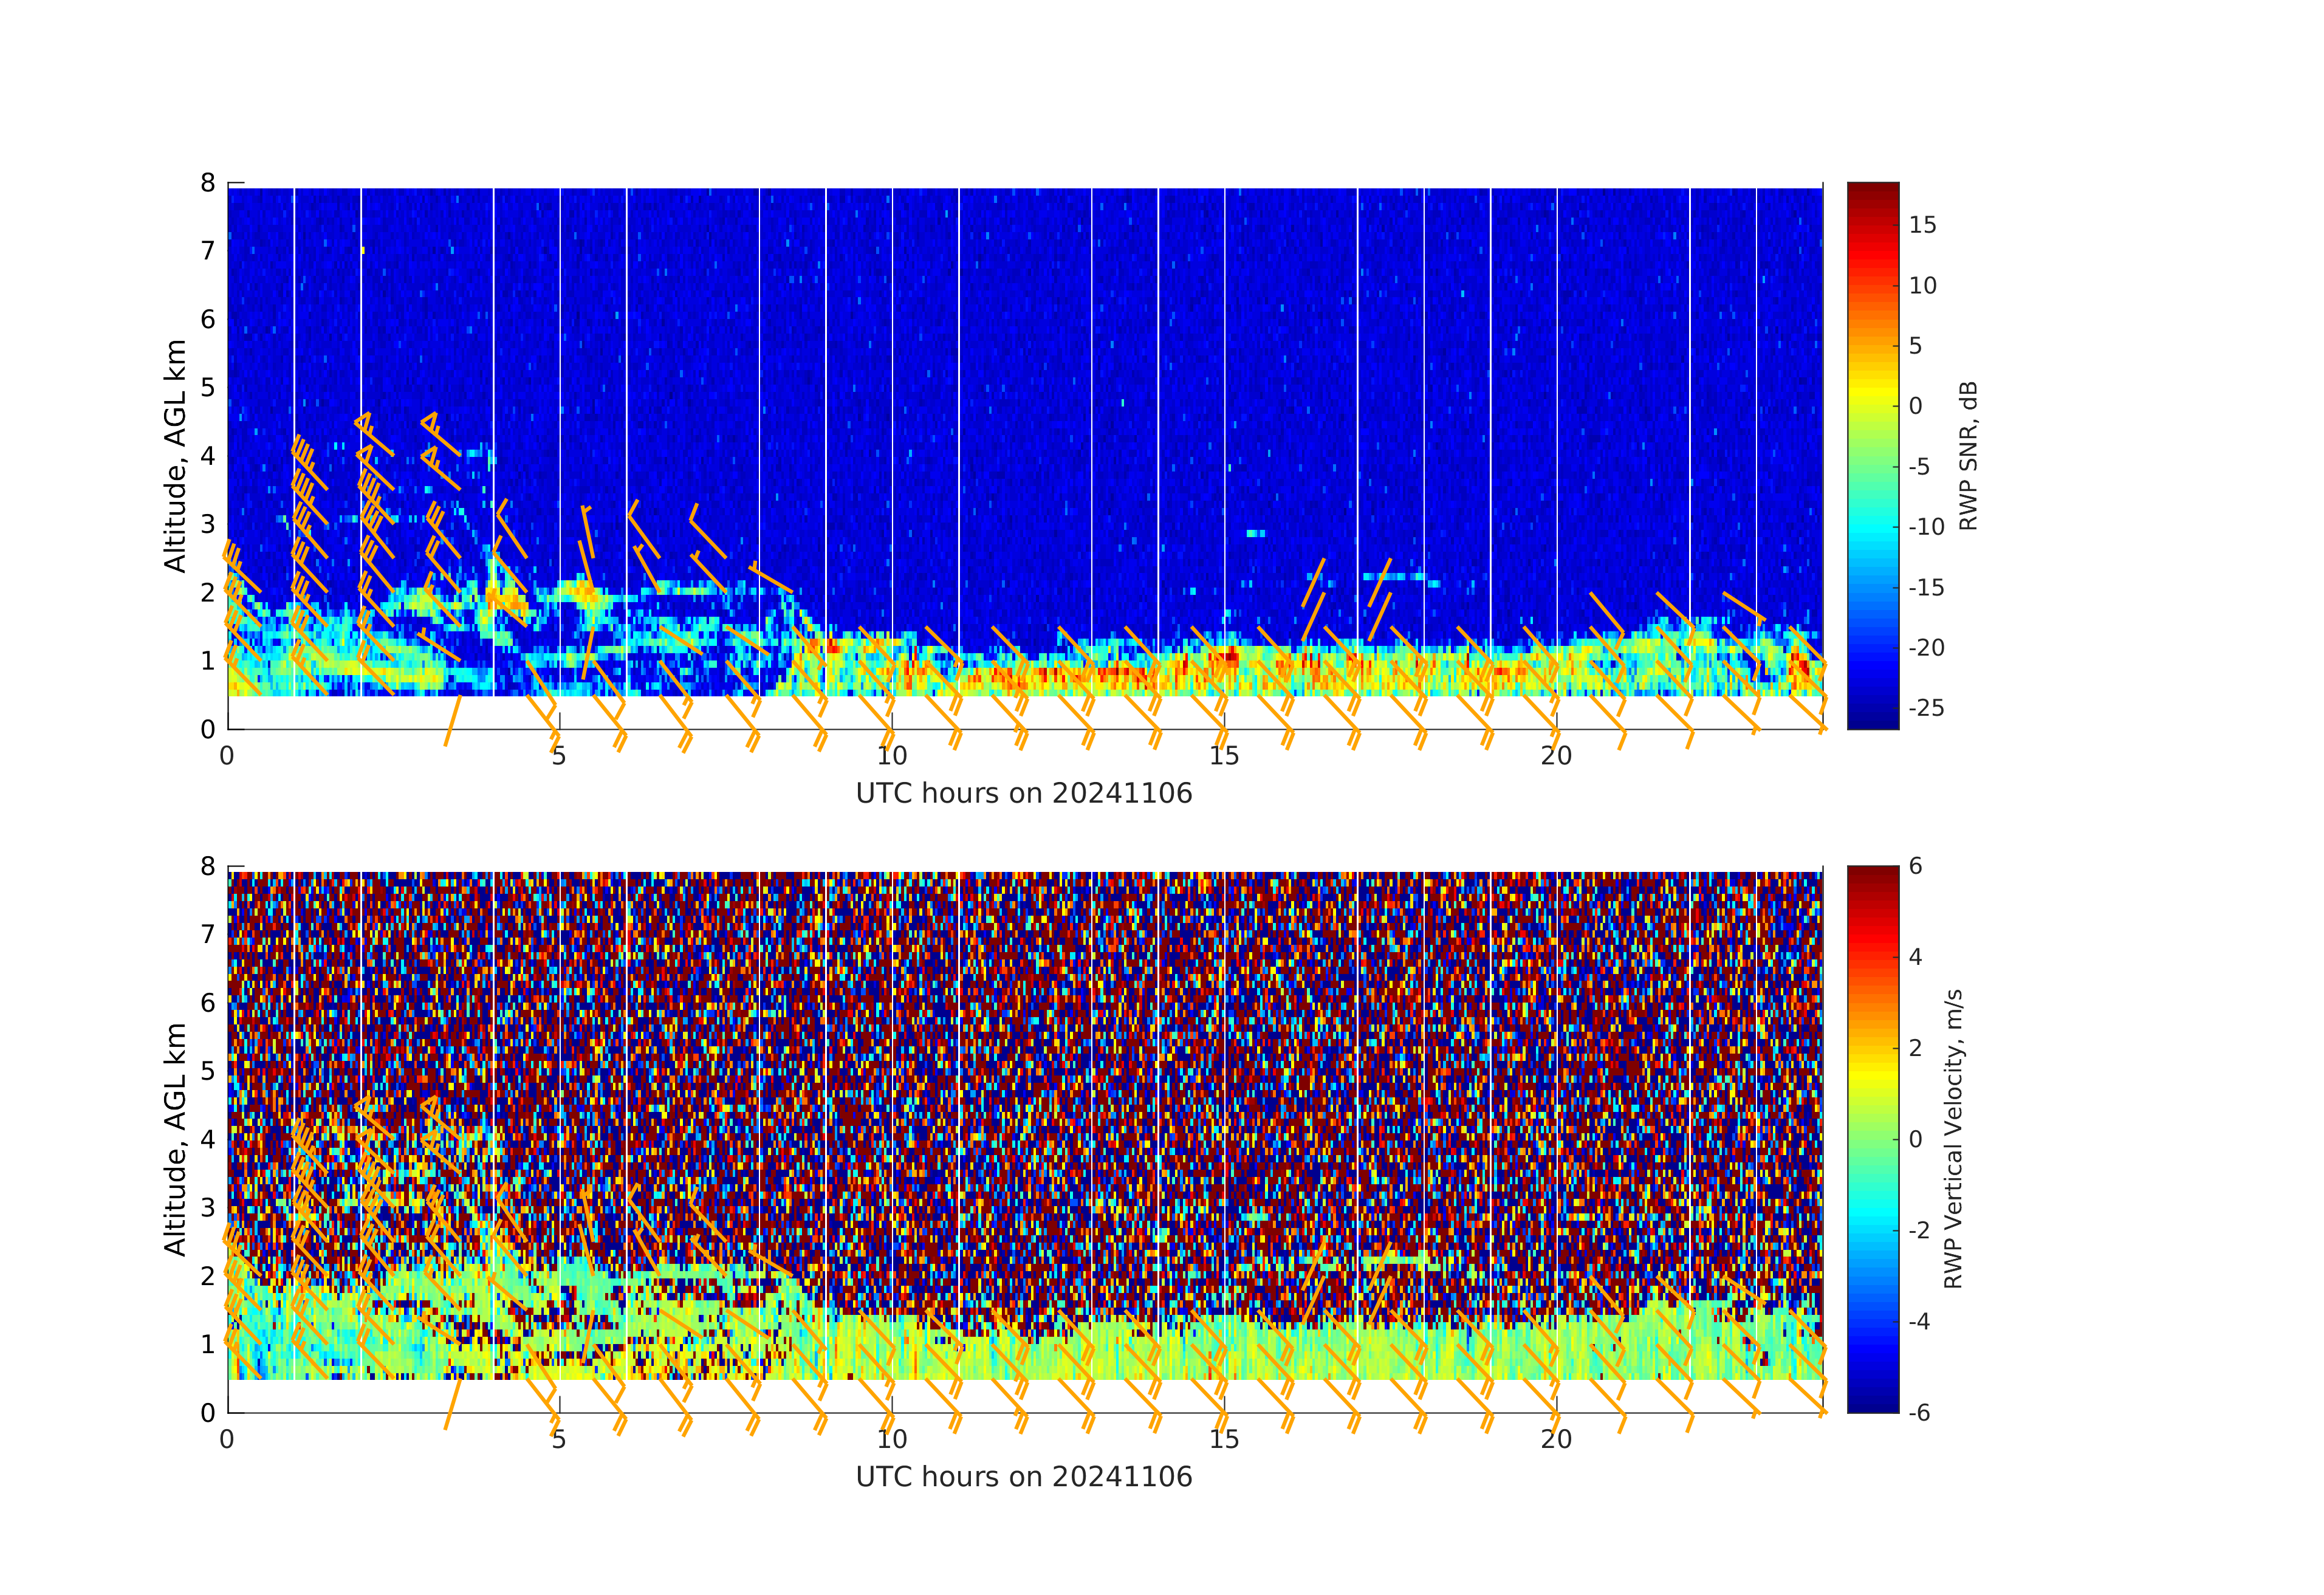Click the 6 tick on velocity colorbar
Image resolution: width=2324 pixels, height=1595 pixels.
(1915, 866)
